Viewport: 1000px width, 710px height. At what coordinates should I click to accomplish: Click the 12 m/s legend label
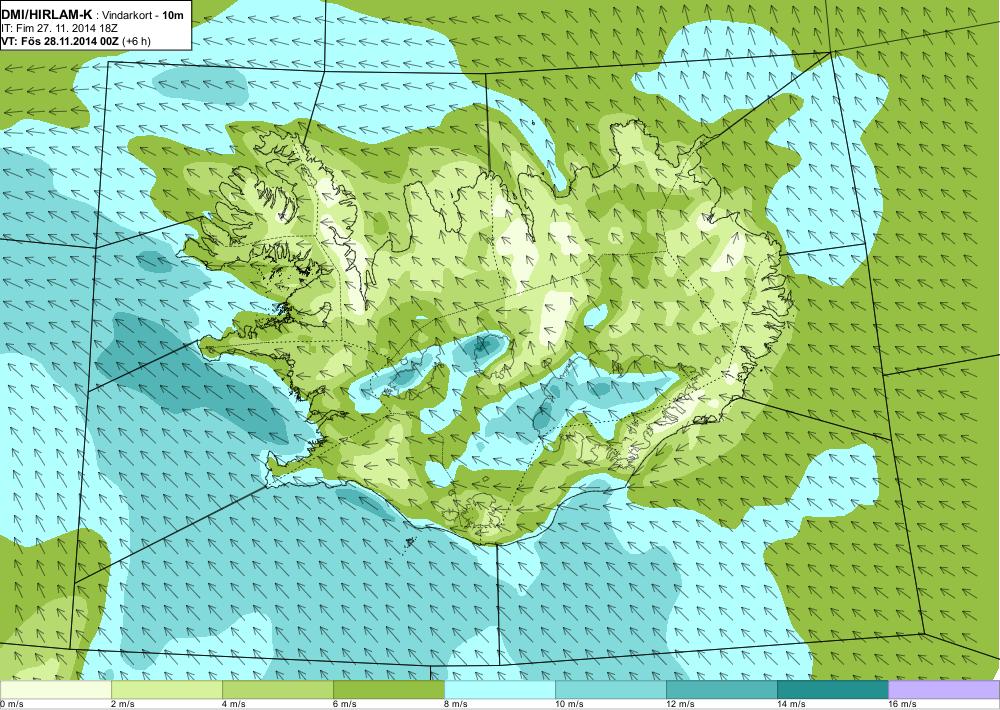click(680, 704)
